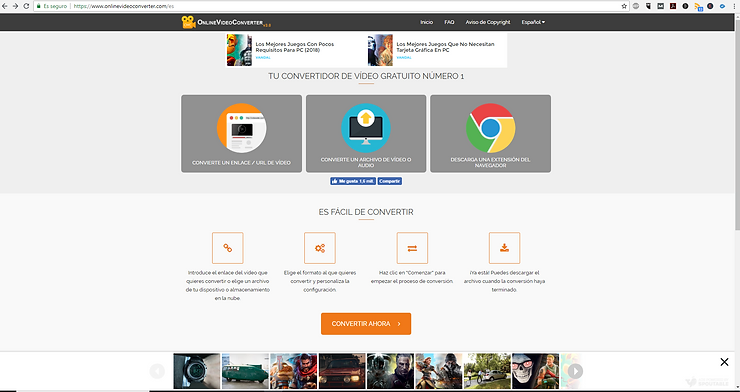This screenshot has height=392, width=740.
Task: Click the Chrome logo extension icon
Action: tap(490, 128)
